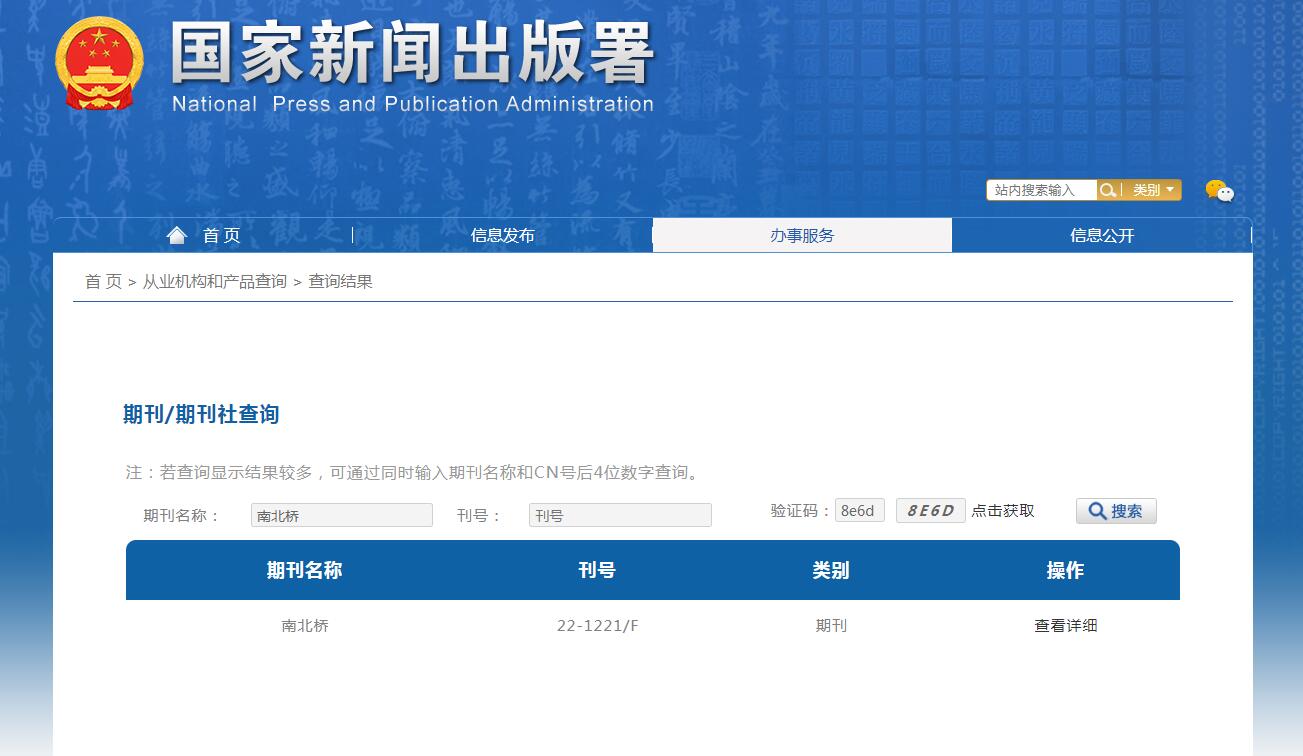This screenshot has height=756, width=1303.
Task: Click 首页 in the breadcrumb trail
Action: [x=103, y=282]
